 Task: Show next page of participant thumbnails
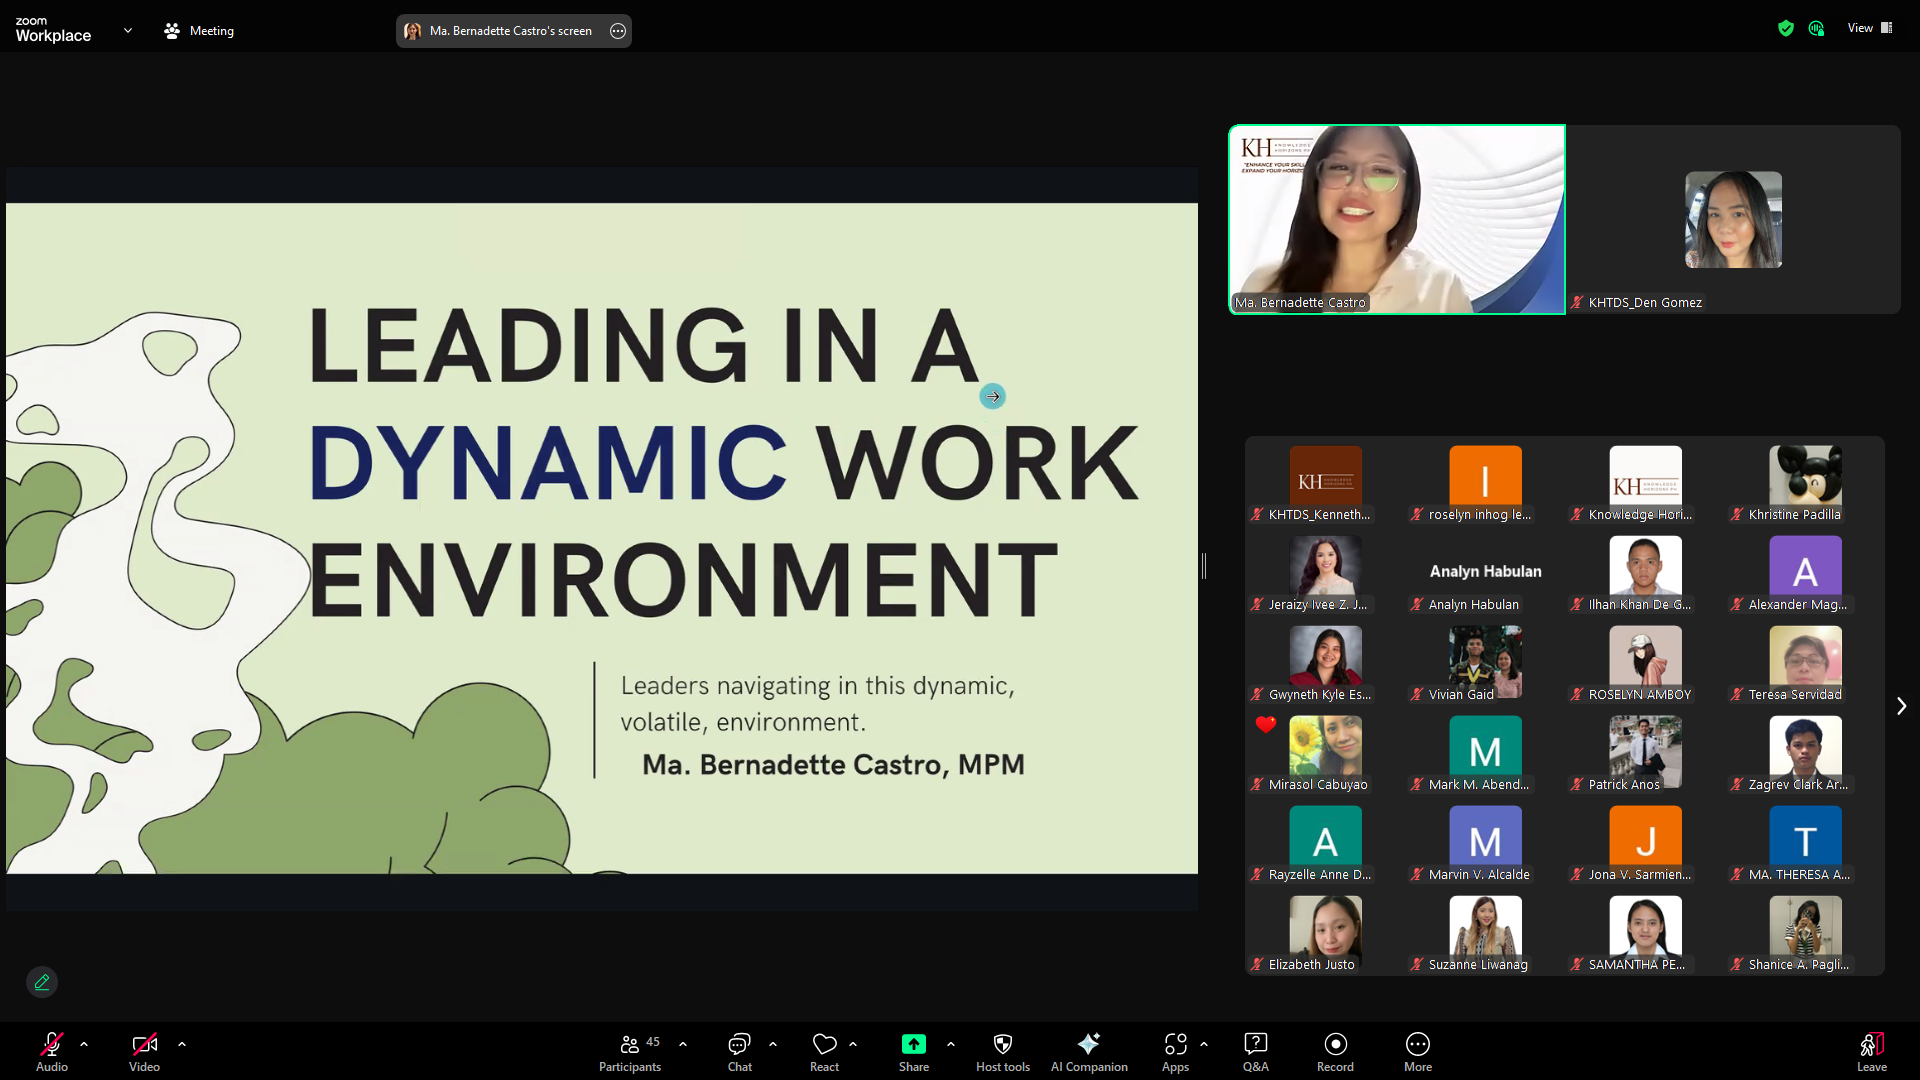coord(1901,706)
